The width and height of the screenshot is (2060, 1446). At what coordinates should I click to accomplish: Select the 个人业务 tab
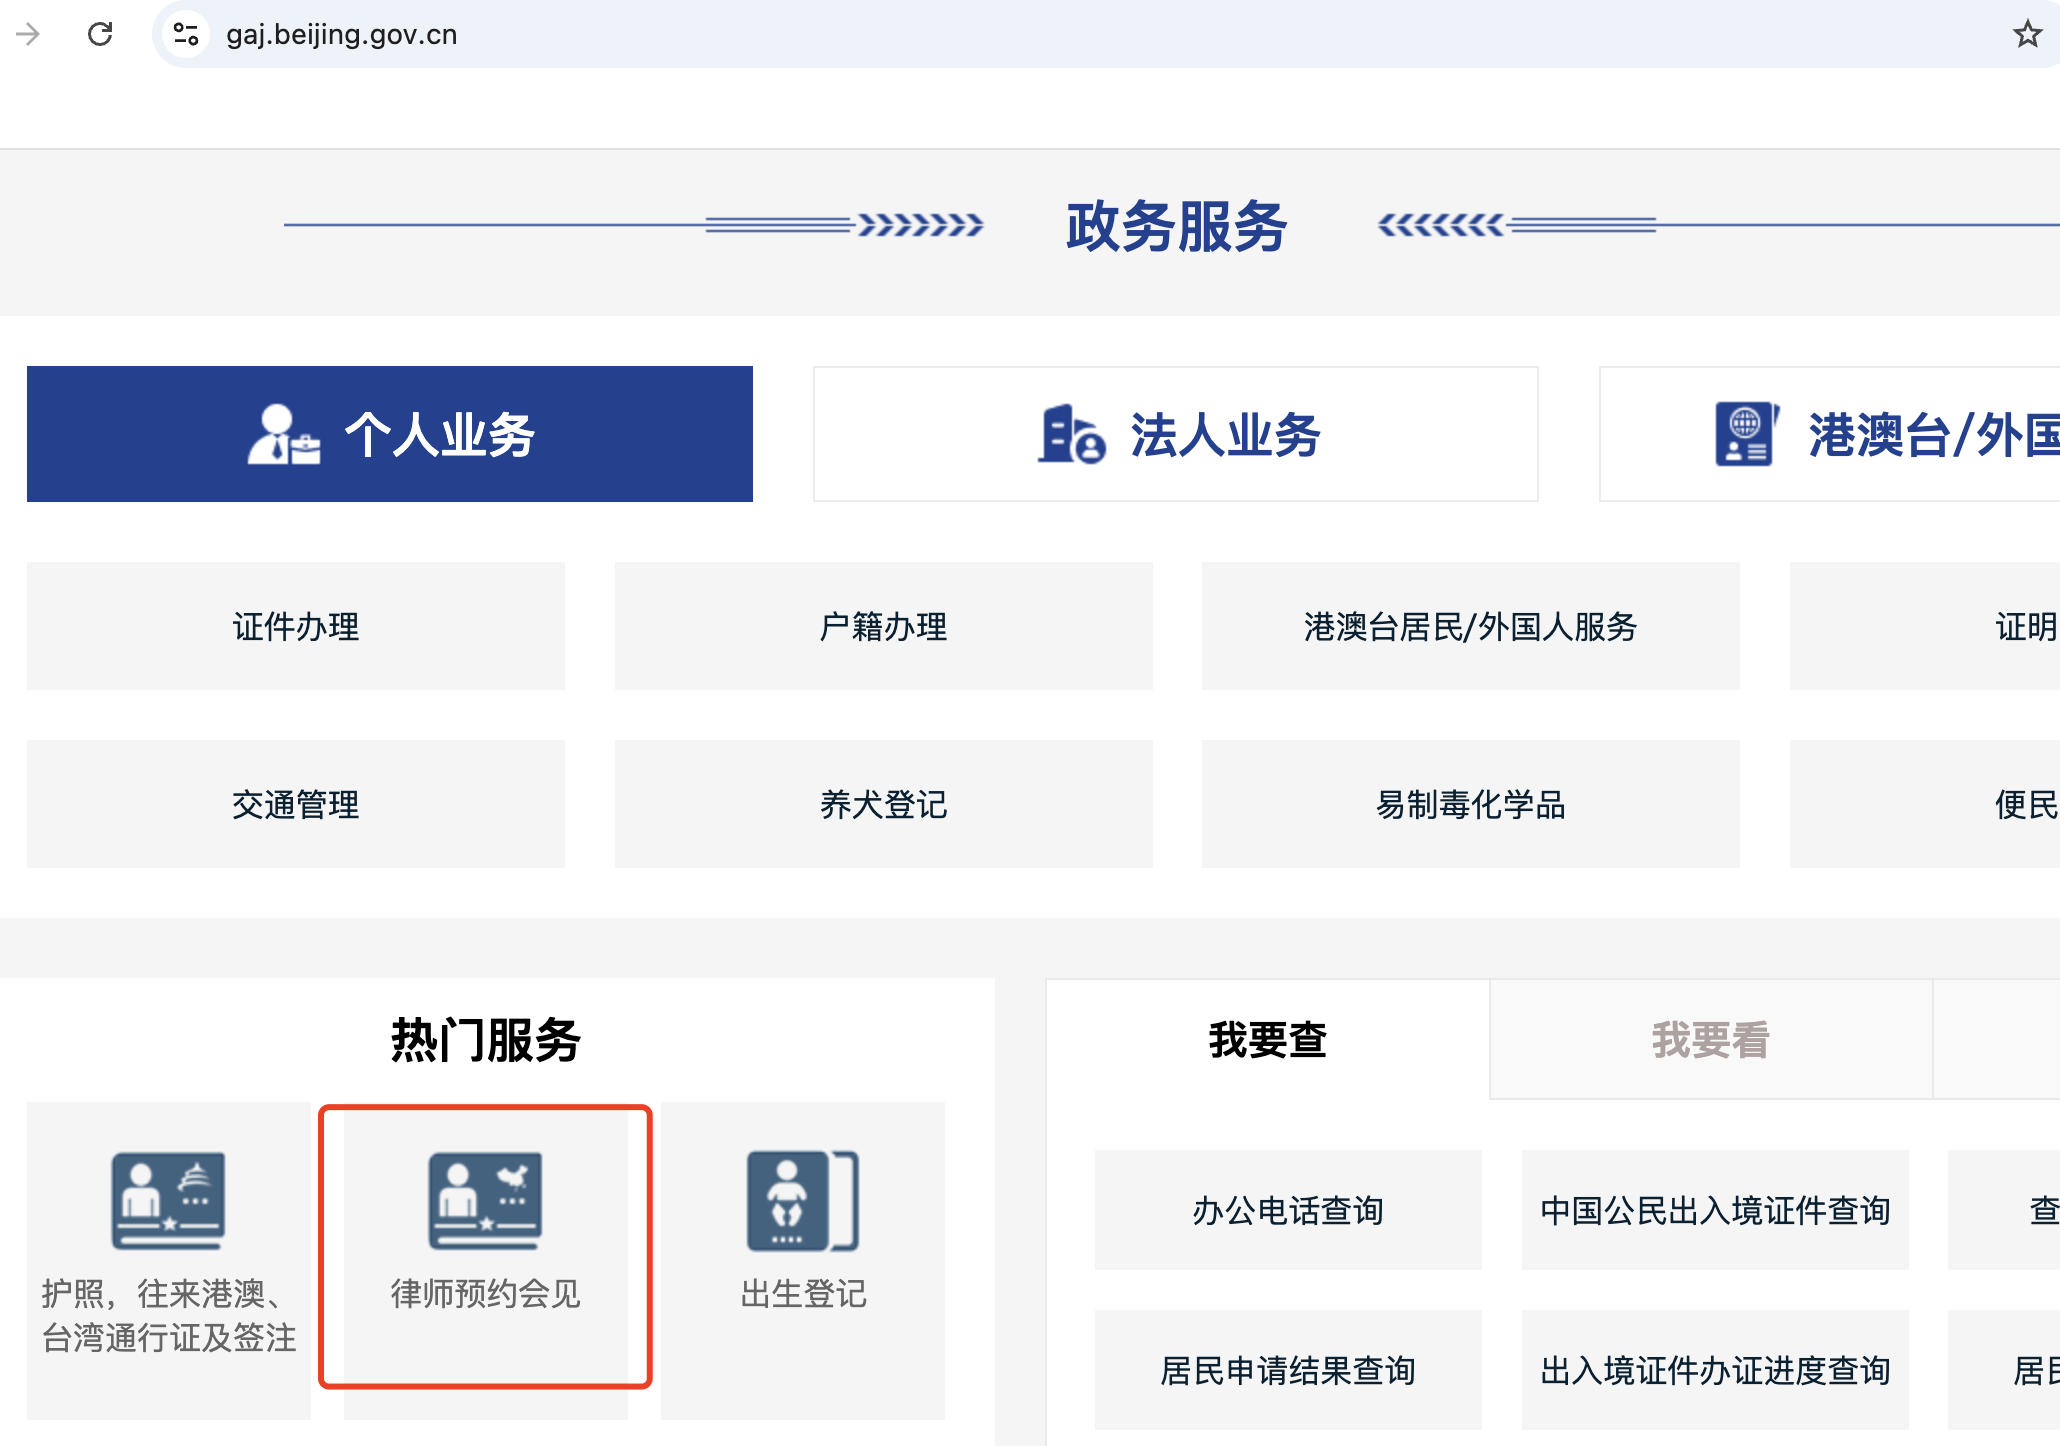pyautogui.click(x=390, y=434)
